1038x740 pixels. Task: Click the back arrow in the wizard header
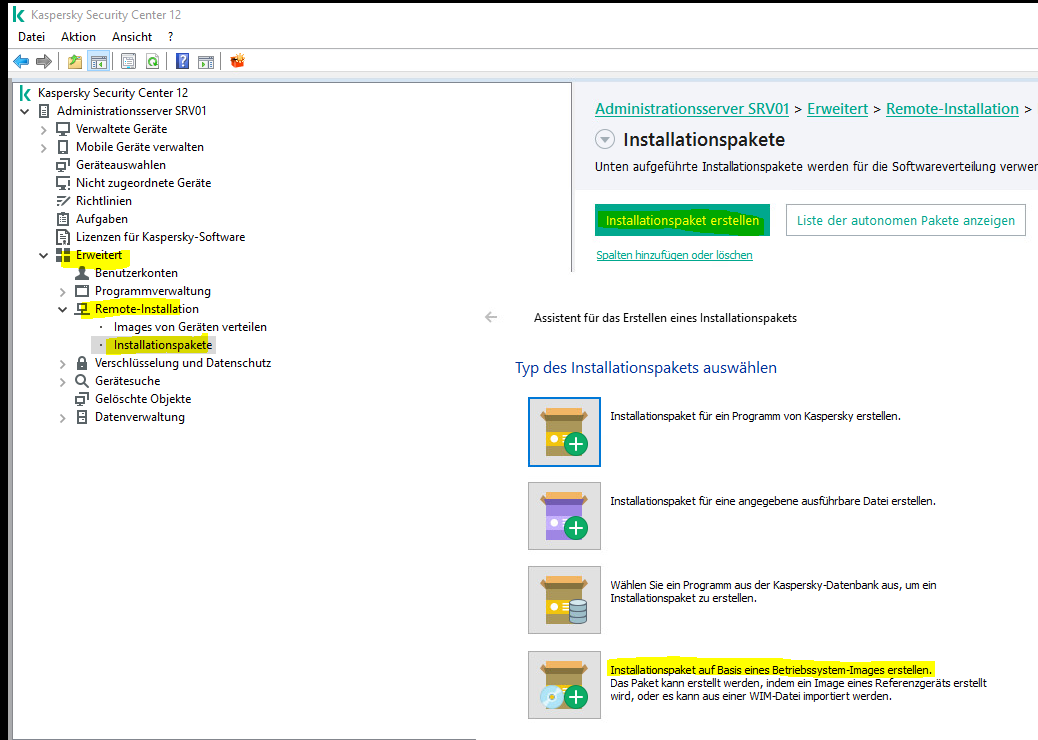pos(491,317)
